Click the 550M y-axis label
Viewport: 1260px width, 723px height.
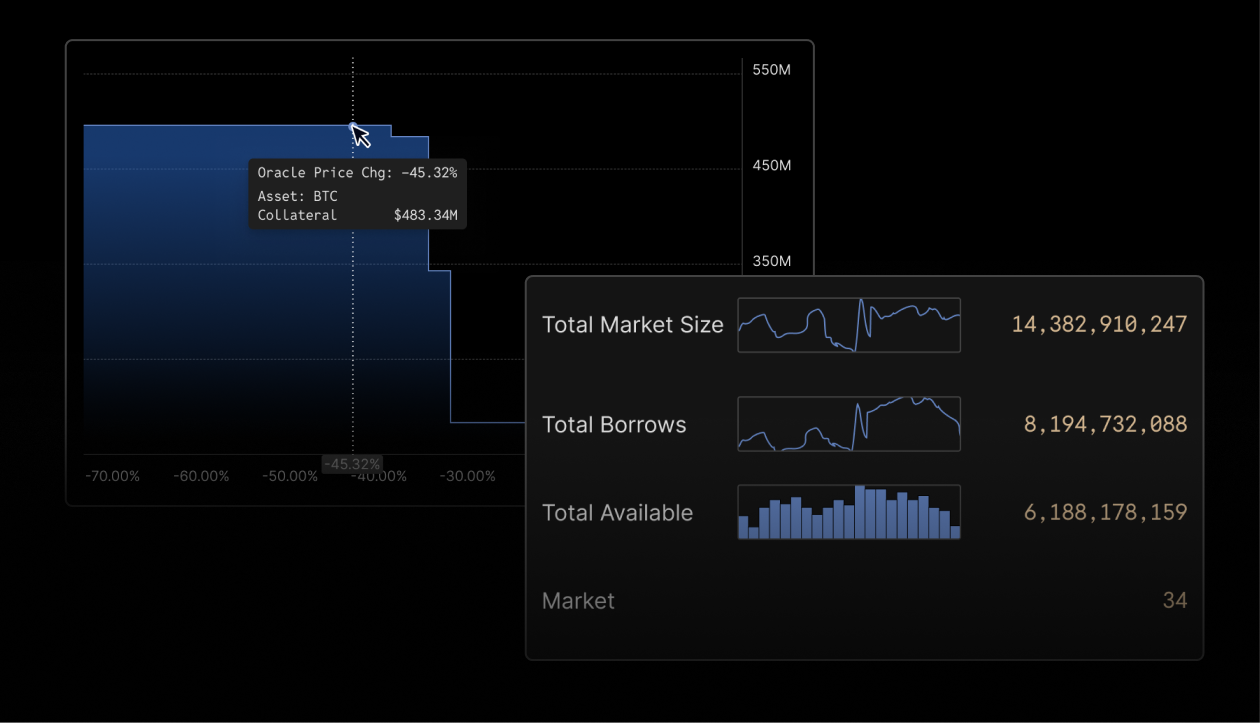click(771, 71)
